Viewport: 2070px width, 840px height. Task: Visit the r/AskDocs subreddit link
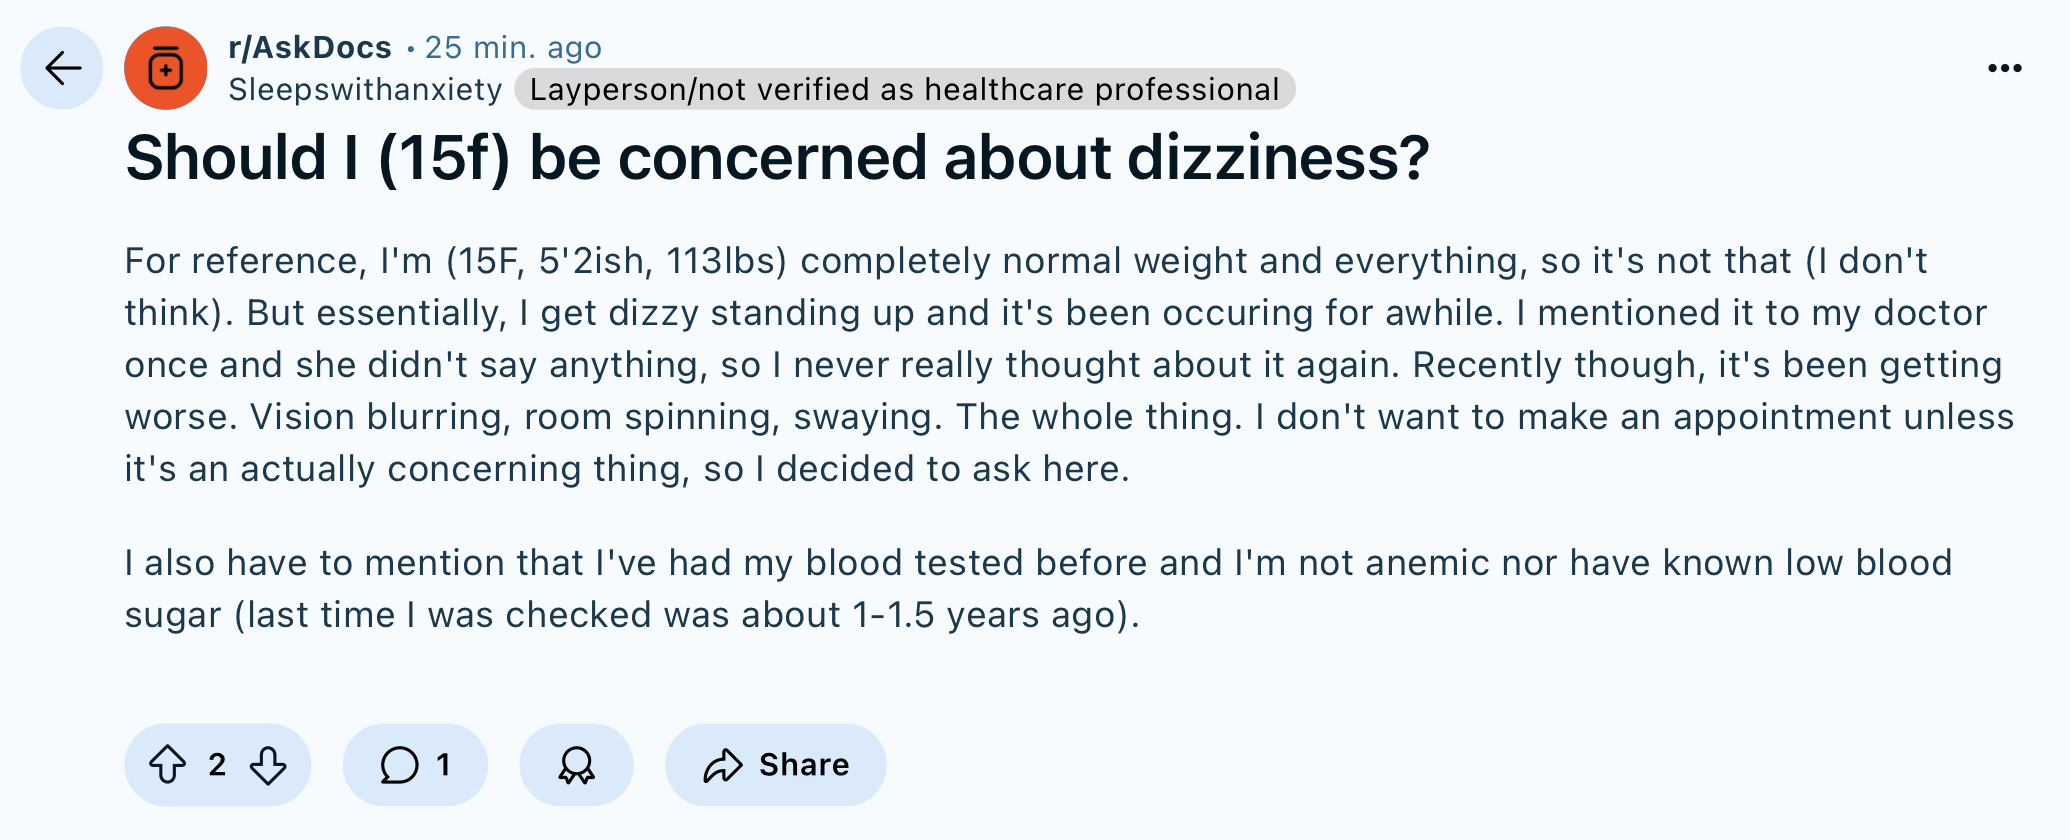click(x=310, y=47)
